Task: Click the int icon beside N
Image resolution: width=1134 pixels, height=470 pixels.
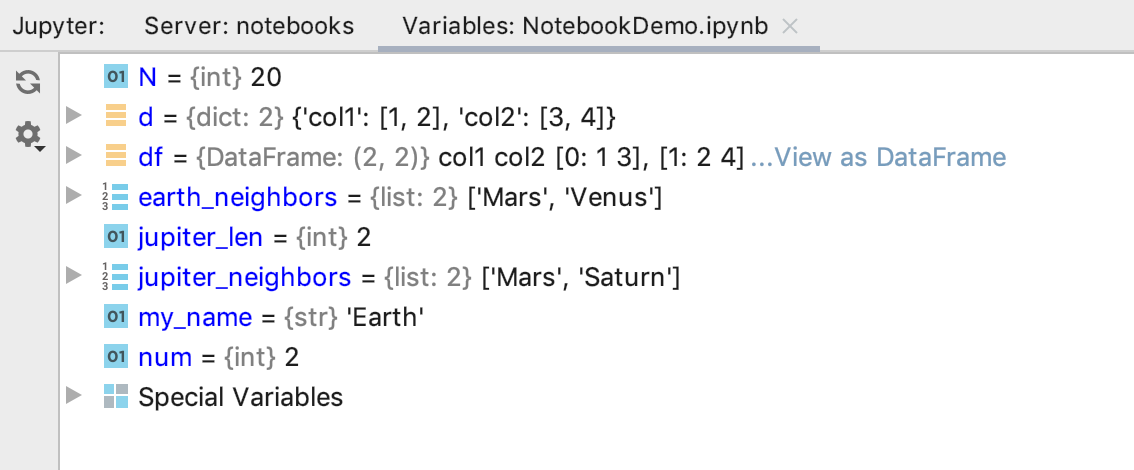Action: (116, 76)
